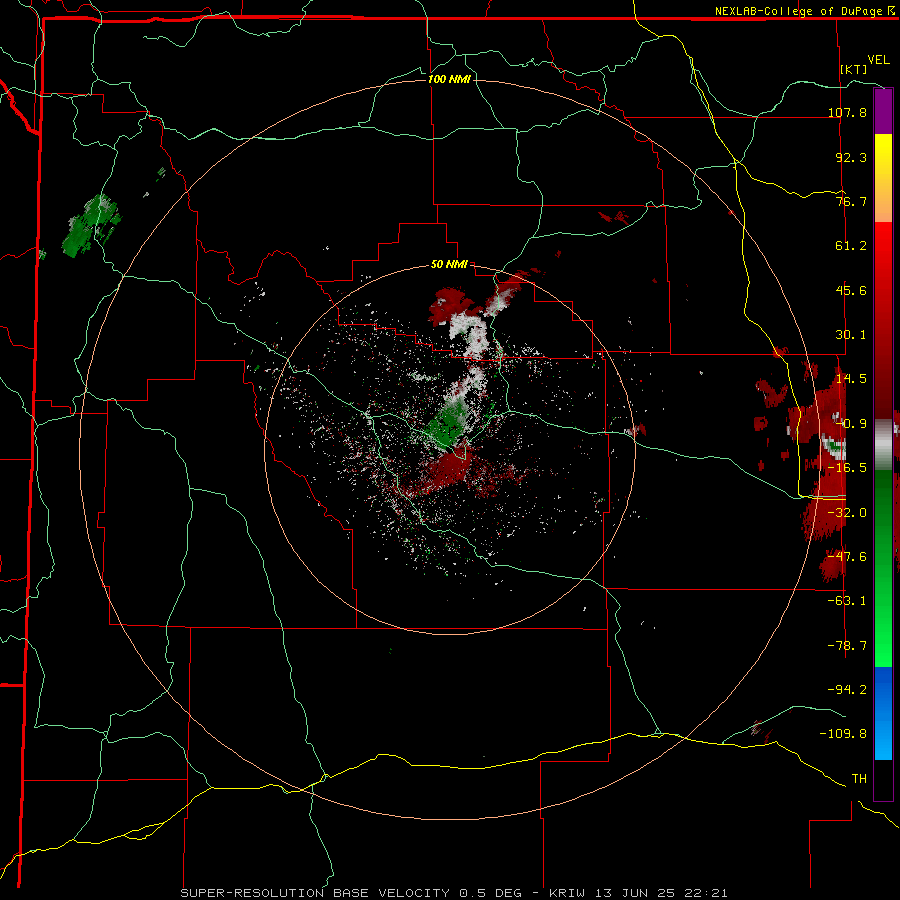The image size is (900, 900).
Task: Click the 30.1 scale value
Action: point(851,335)
